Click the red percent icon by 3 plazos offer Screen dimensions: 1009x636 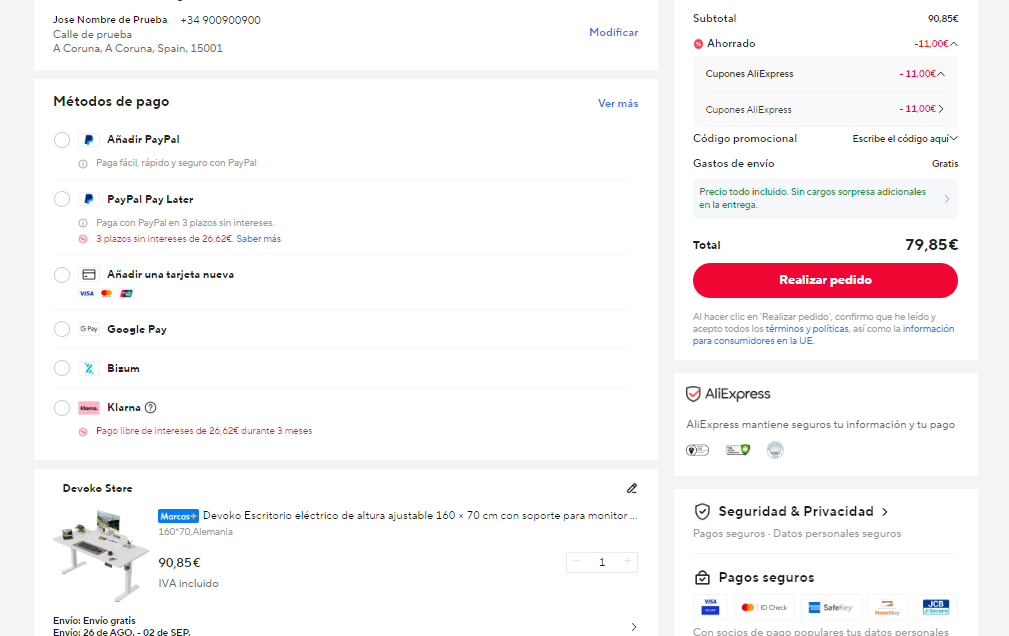point(83,239)
